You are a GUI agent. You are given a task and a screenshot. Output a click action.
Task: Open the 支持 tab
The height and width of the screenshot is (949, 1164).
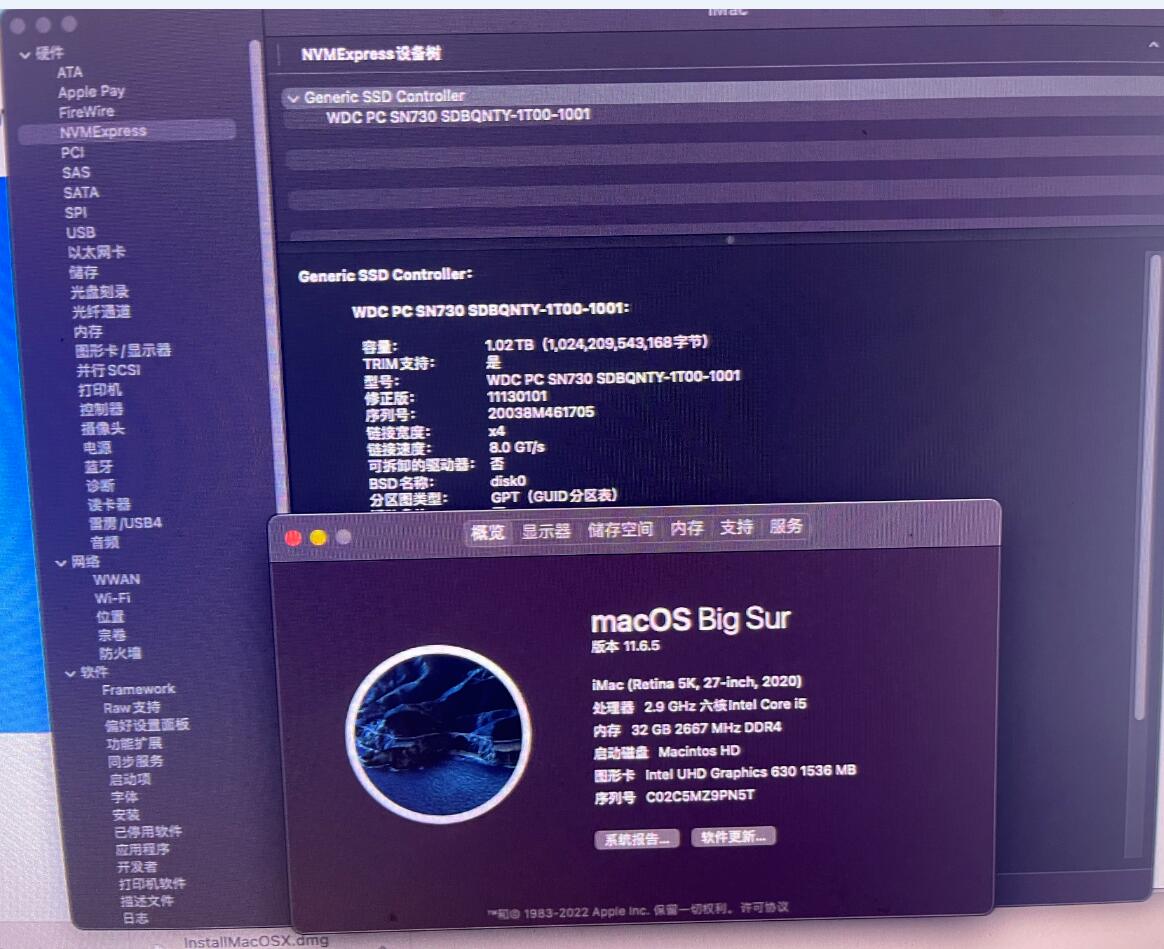pos(736,527)
